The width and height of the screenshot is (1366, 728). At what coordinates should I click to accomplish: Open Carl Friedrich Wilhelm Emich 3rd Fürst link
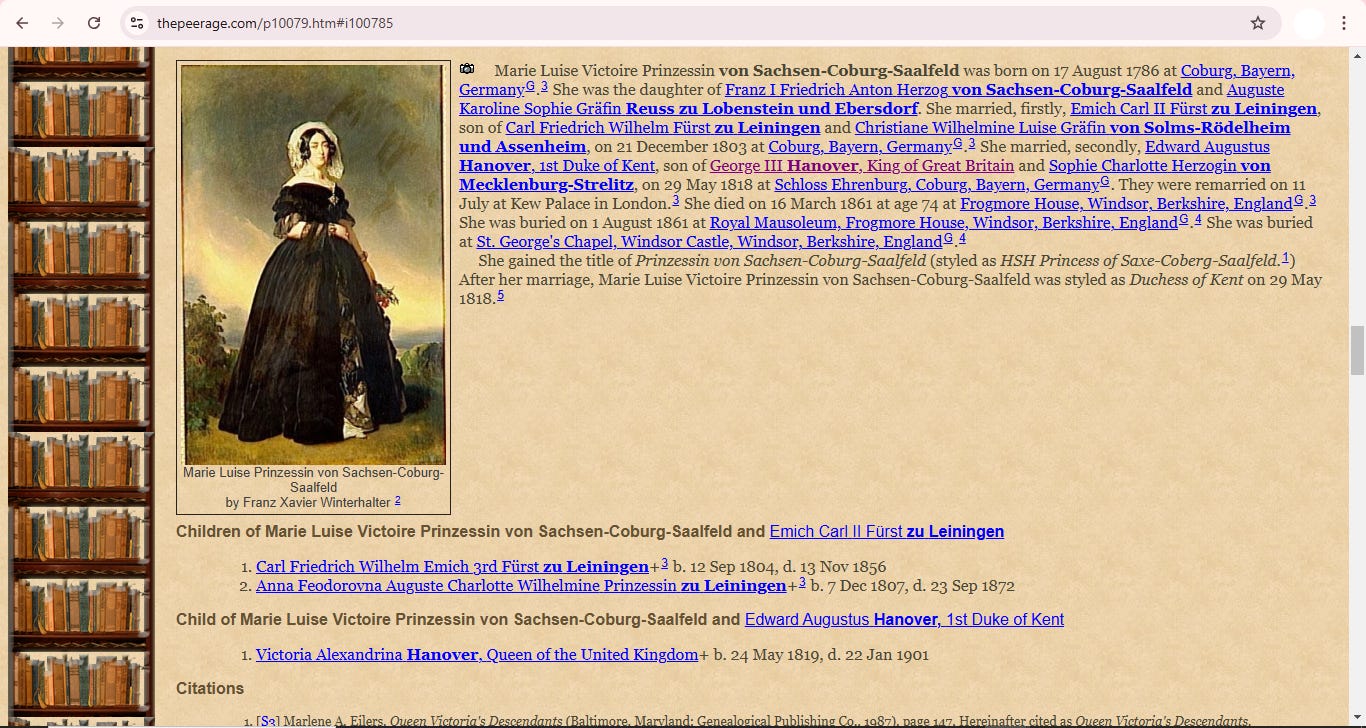[x=452, y=566]
